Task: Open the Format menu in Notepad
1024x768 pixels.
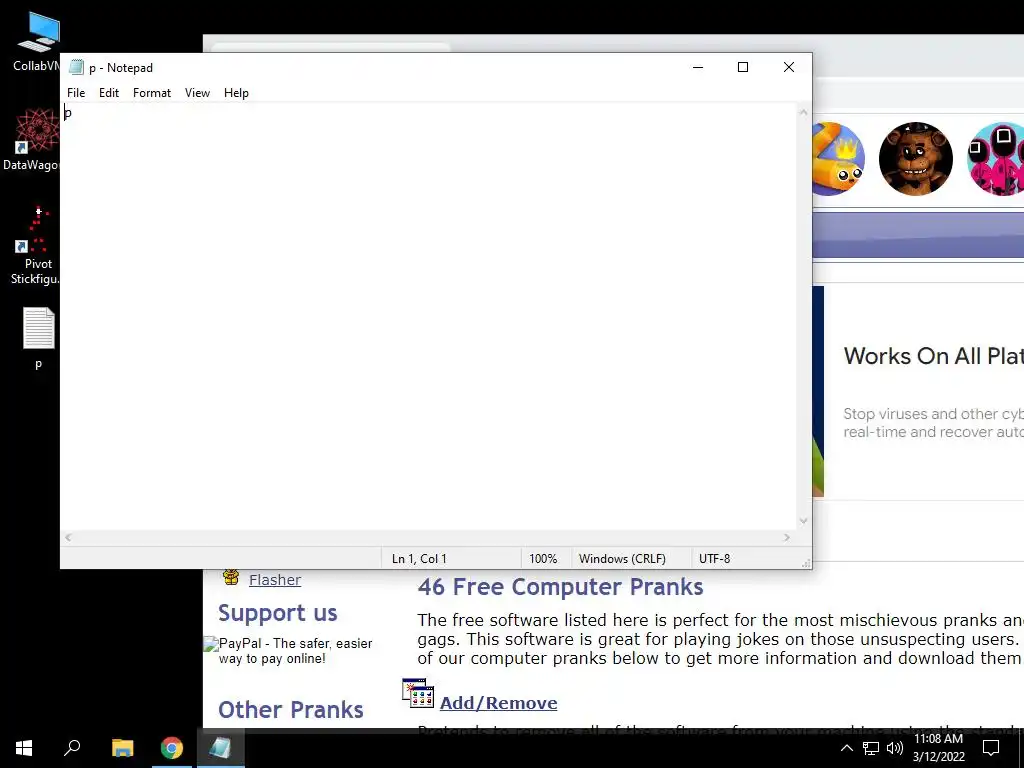Action: (152, 93)
